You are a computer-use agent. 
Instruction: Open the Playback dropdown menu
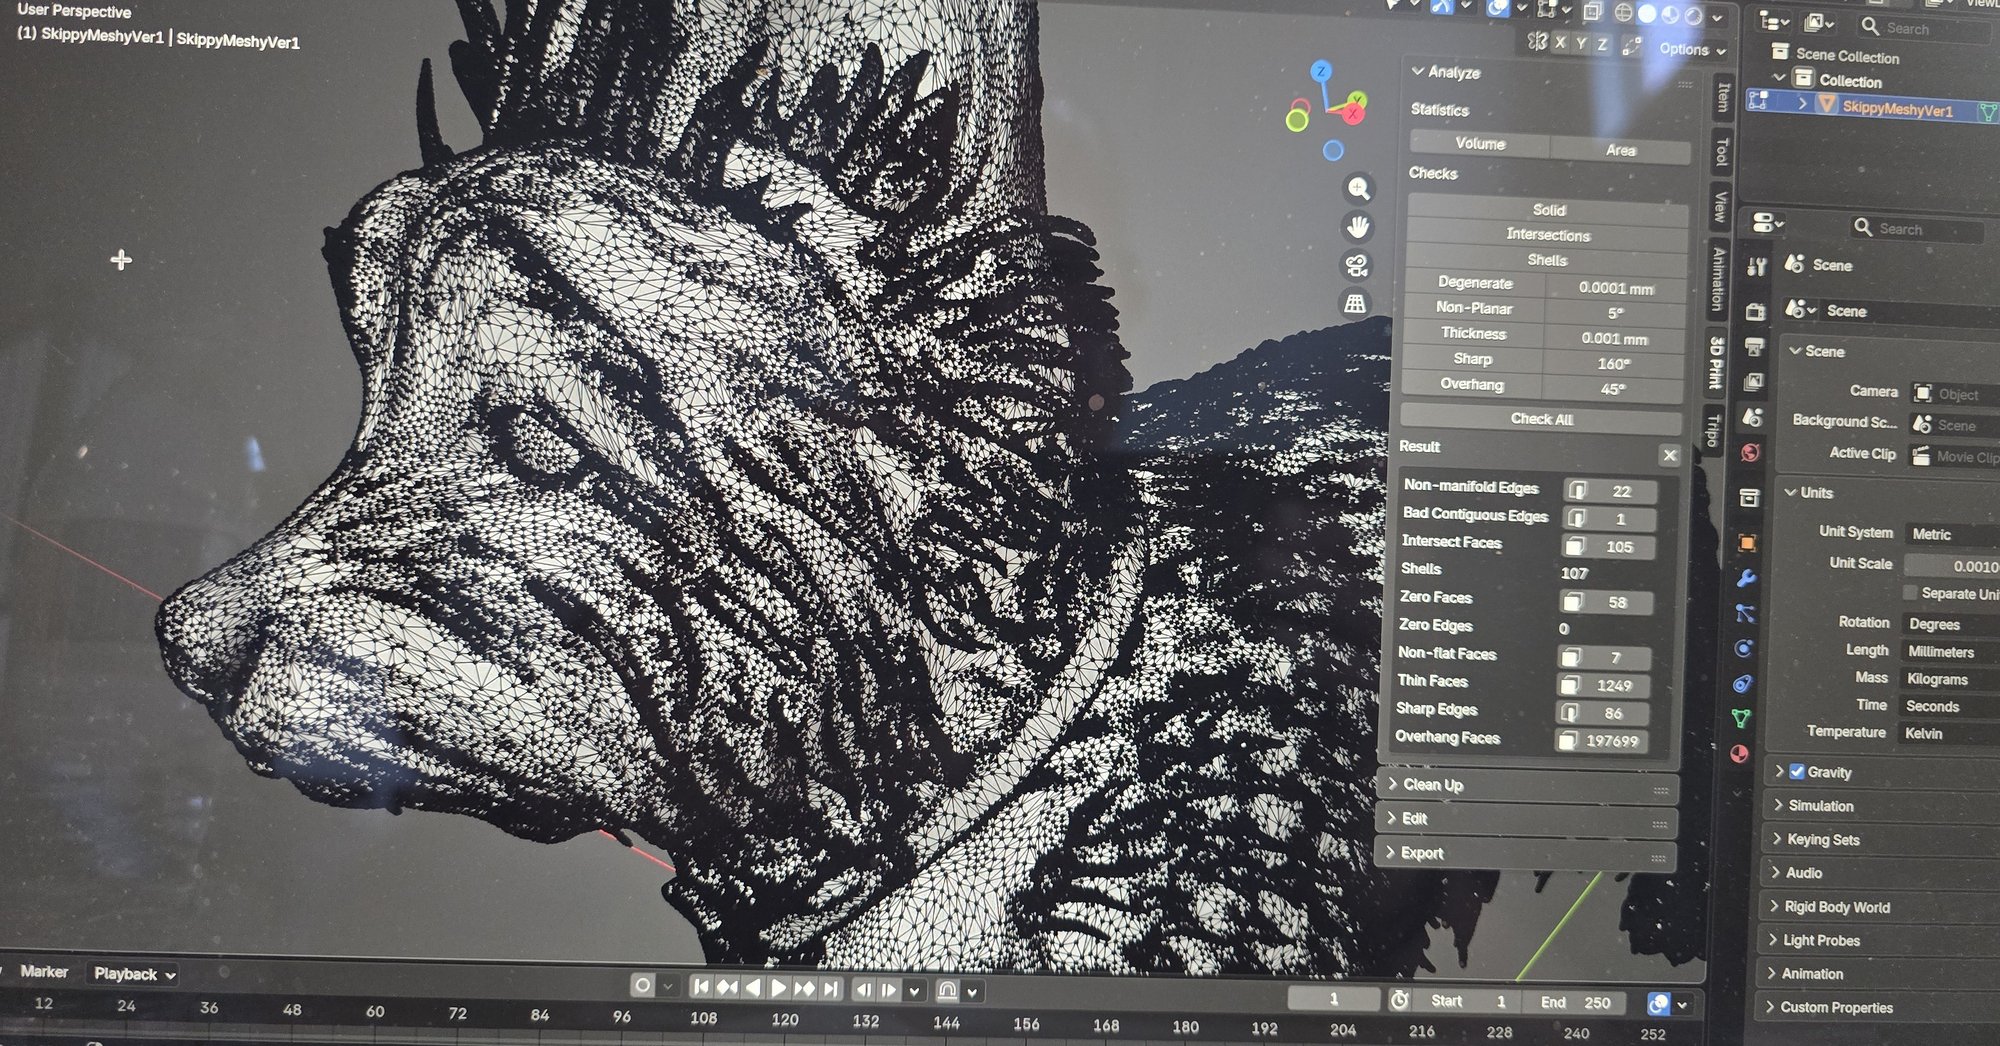[134, 973]
